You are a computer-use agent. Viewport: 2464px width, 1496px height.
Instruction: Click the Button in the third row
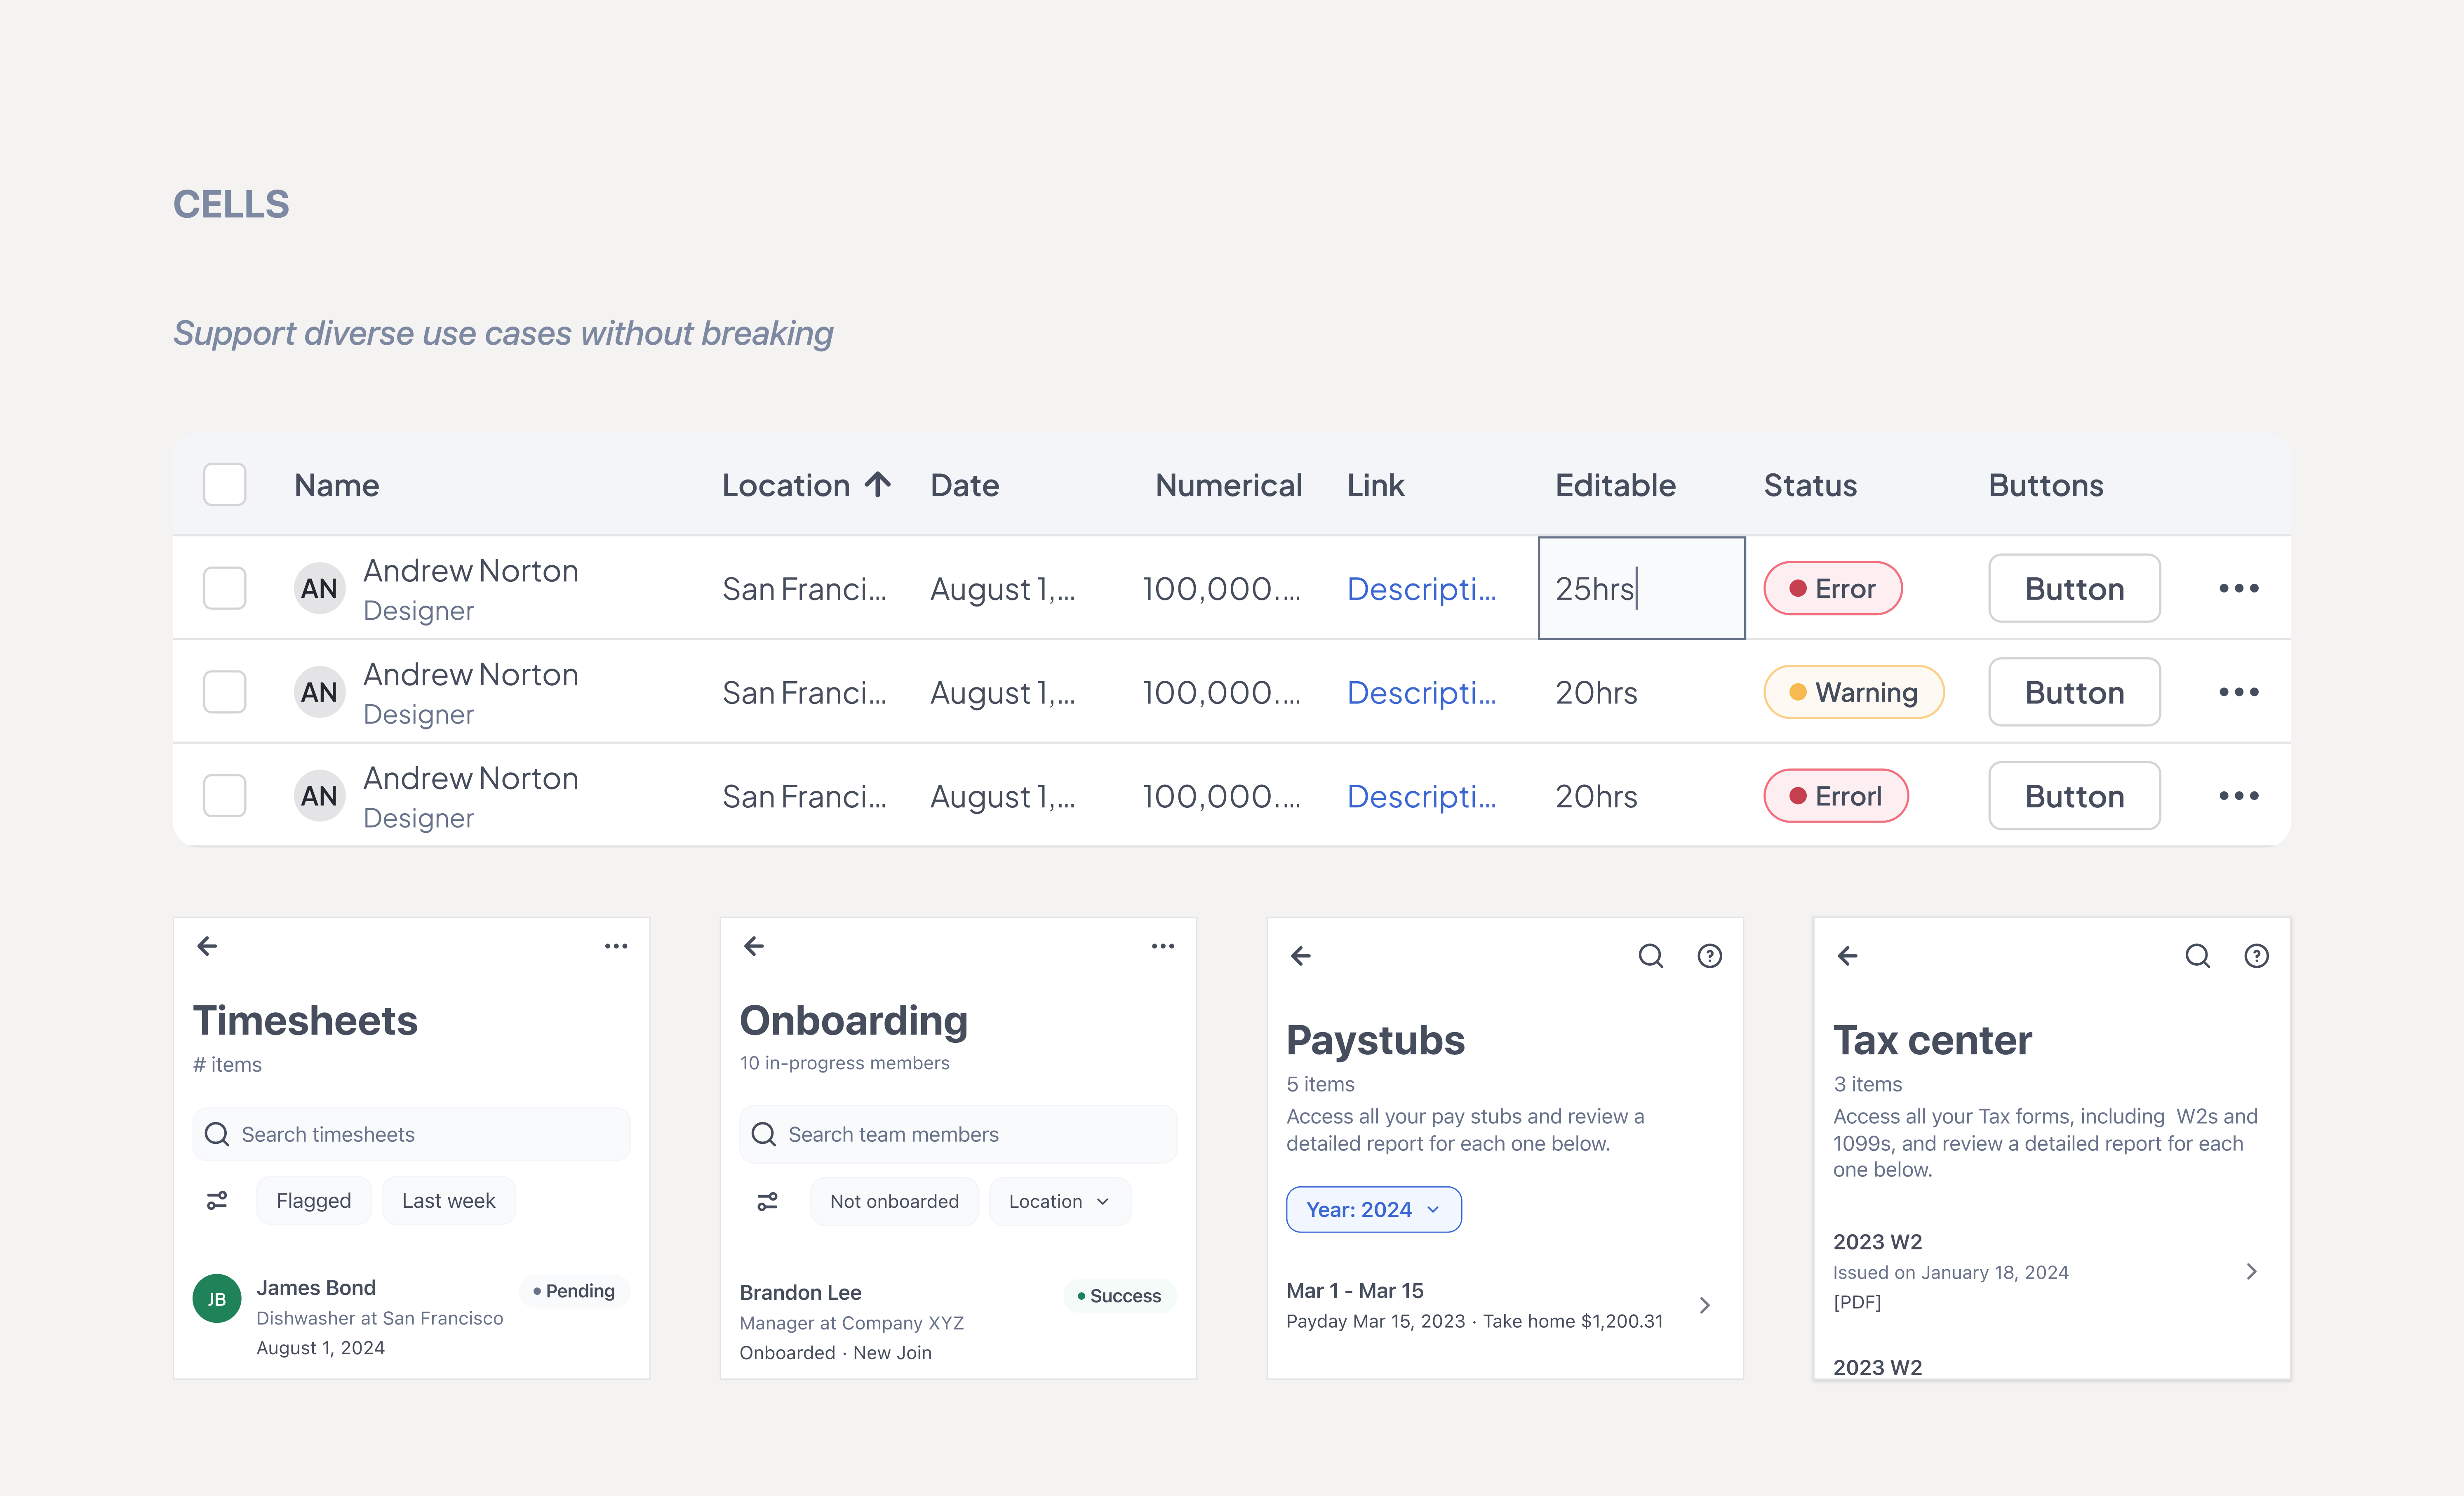pyautogui.click(x=2075, y=796)
